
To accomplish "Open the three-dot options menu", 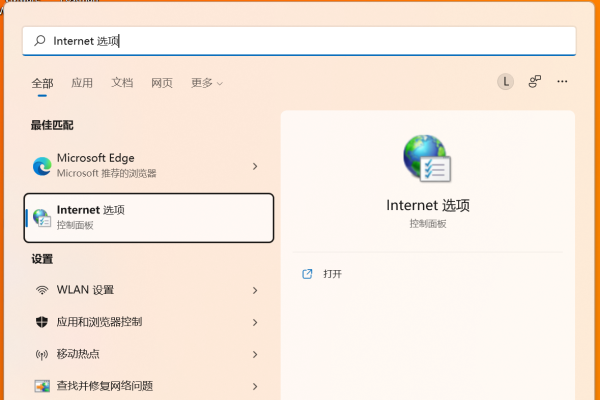I will pyautogui.click(x=562, y=82).
